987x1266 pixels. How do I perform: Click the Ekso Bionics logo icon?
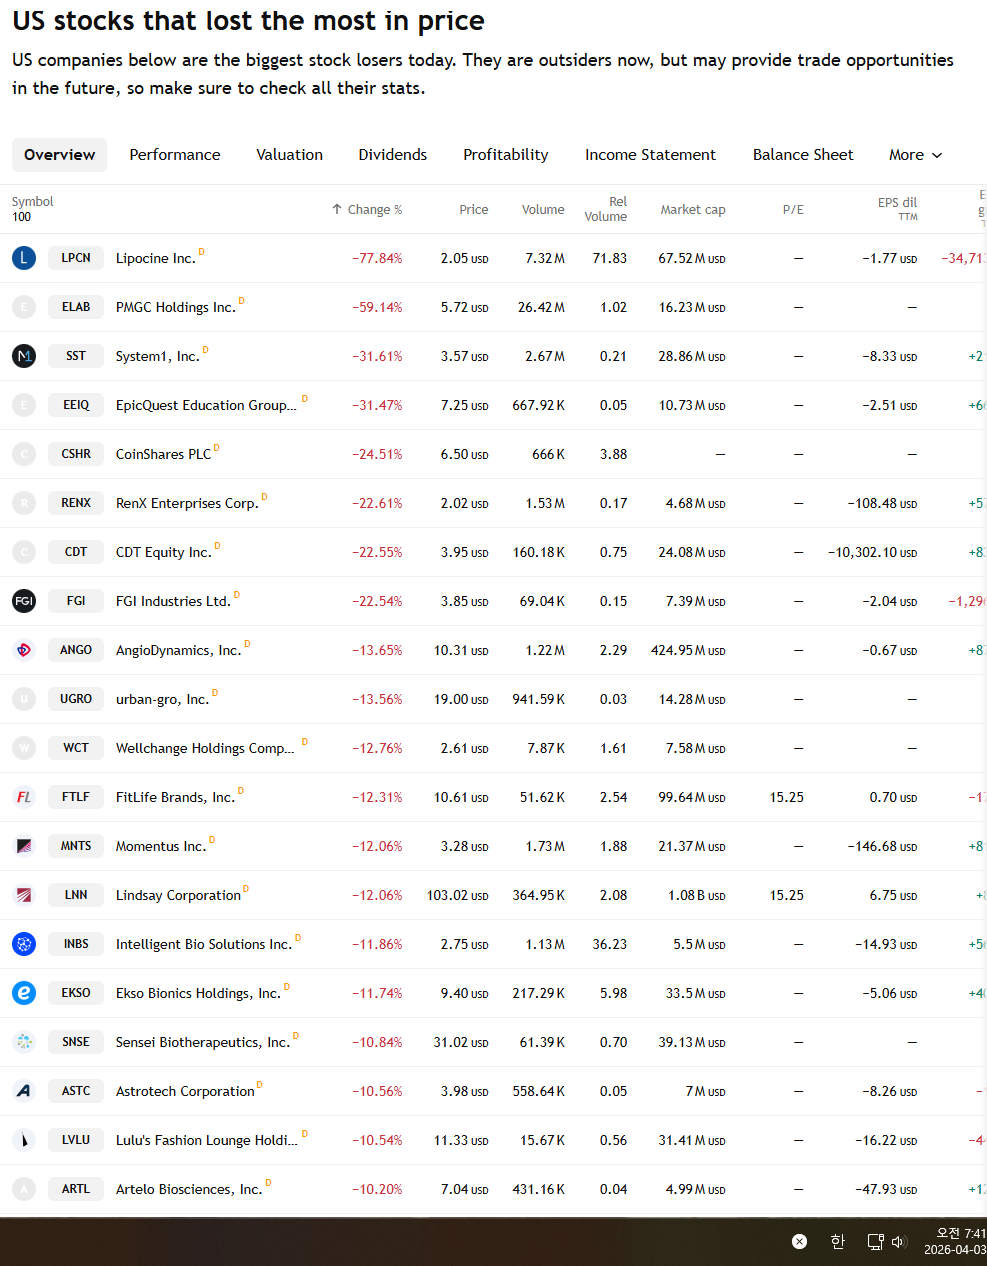pos(24,993)
